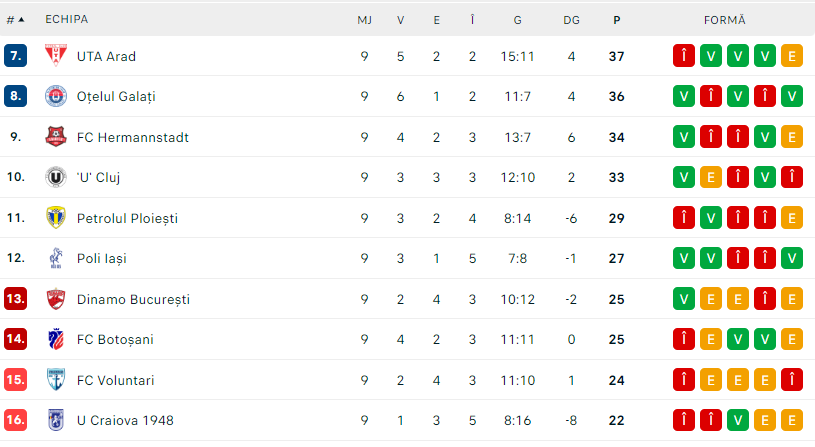Sort standings by DG goal difference
Viewport: 815px width, 447px height.
(571, 19)
